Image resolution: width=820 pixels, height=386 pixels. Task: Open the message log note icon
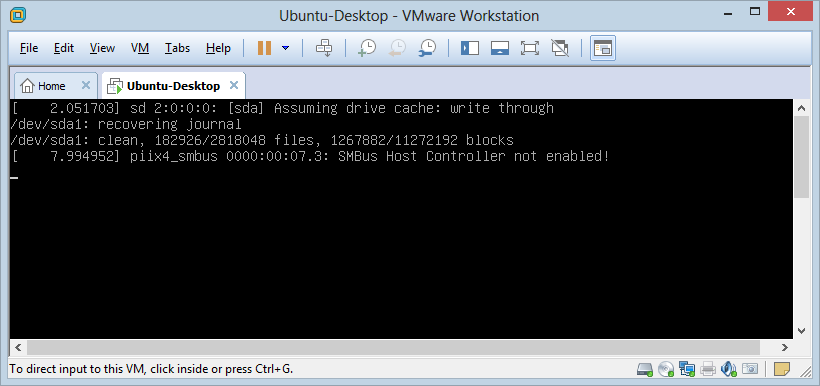(x=782, y=369)
